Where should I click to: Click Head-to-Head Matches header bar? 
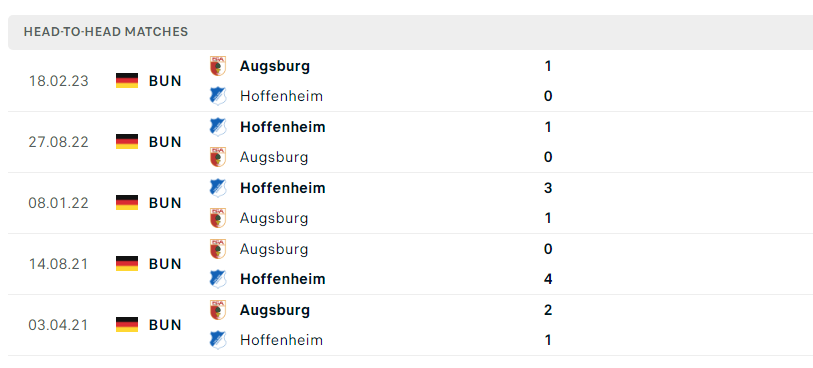[411, 32]
